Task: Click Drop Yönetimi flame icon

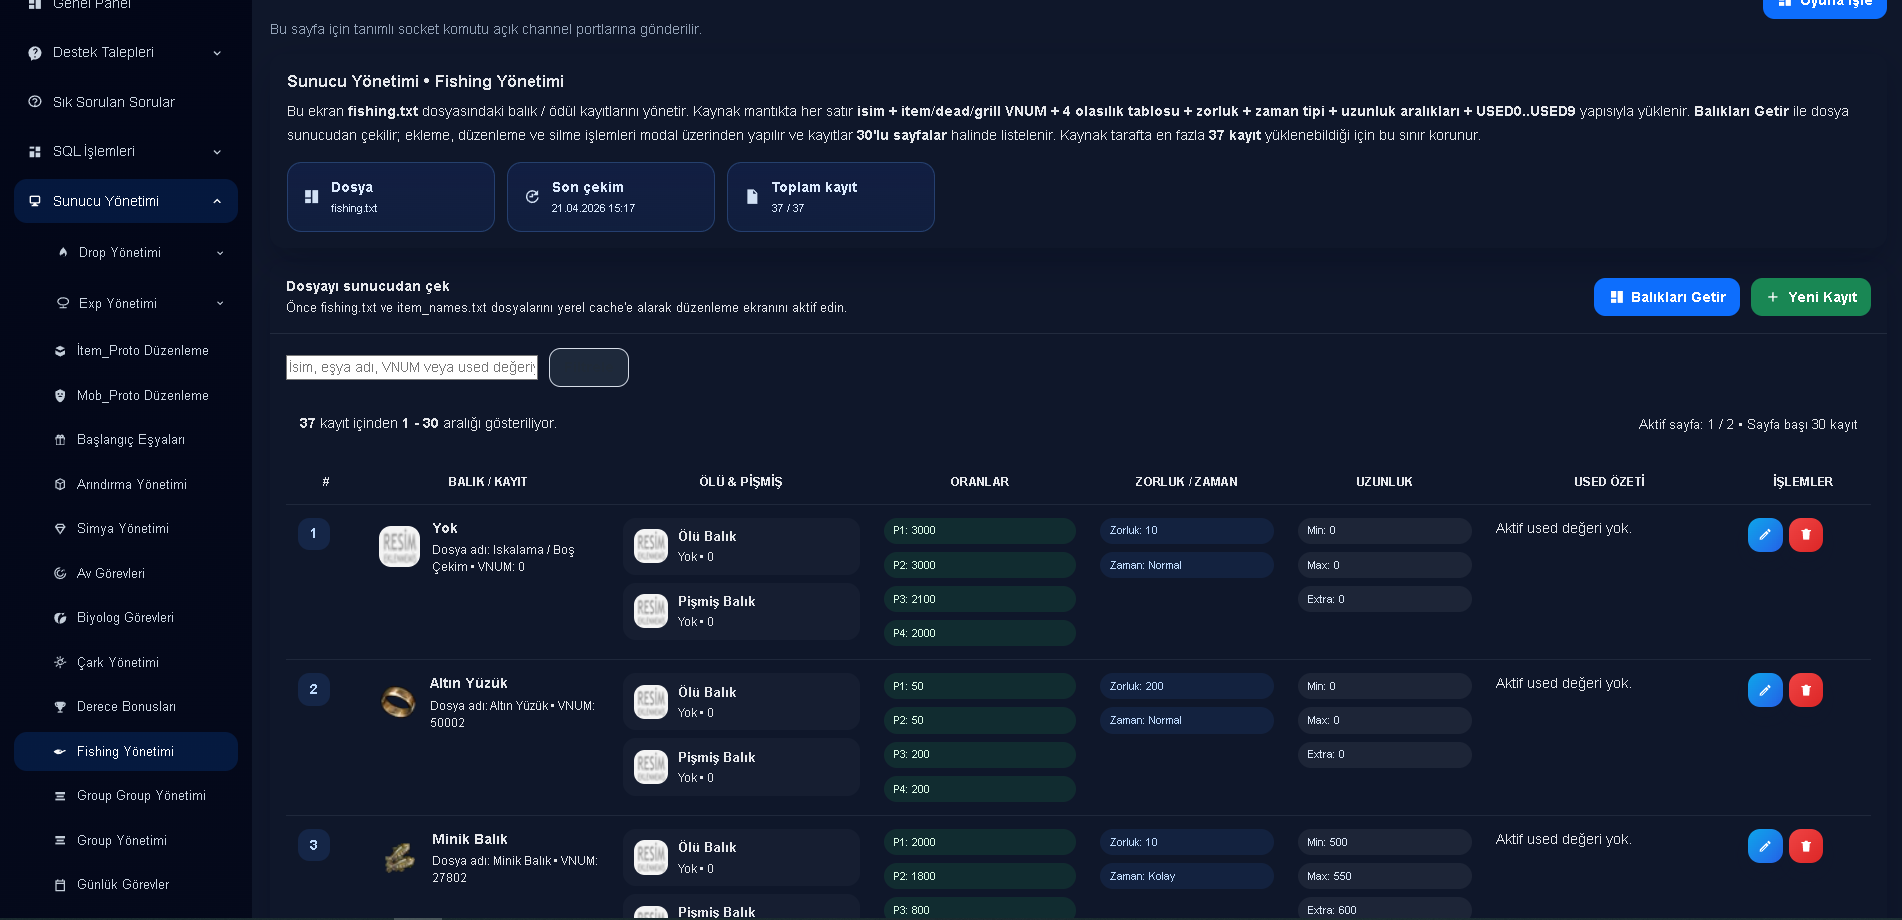Action: tap(63, 252)
